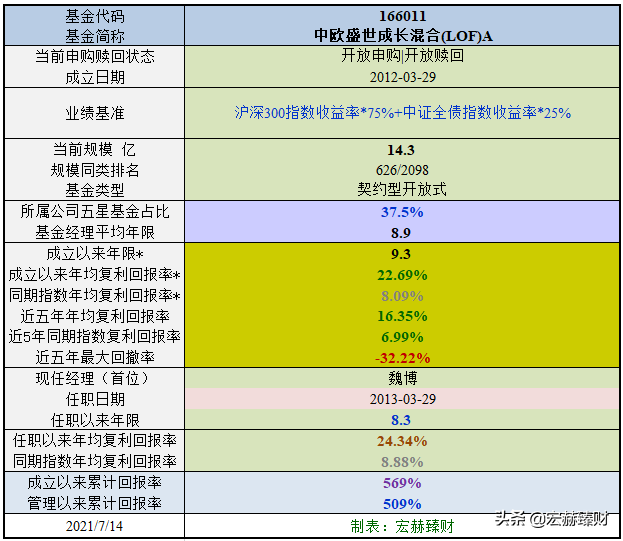Select the fund name 中欧盛世成长混合(LOF)A
The height and width of the screenshot is (541, 623).
tap(403, 36)
